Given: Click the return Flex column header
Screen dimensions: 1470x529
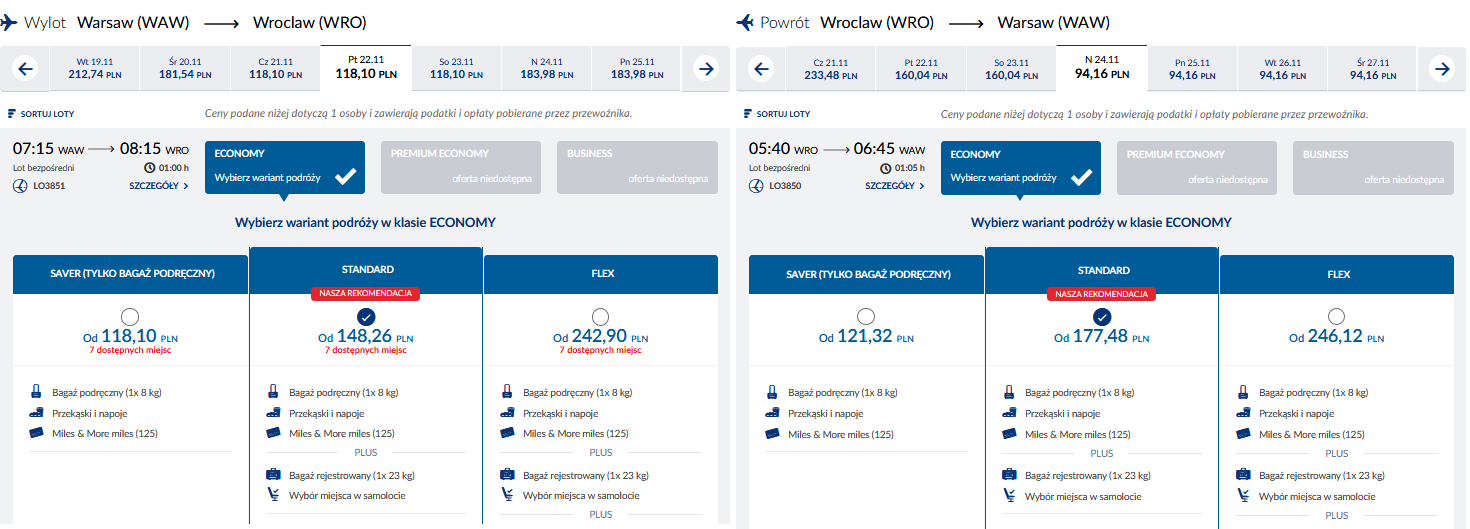Looking at the screenshot, I should 1337,274.
